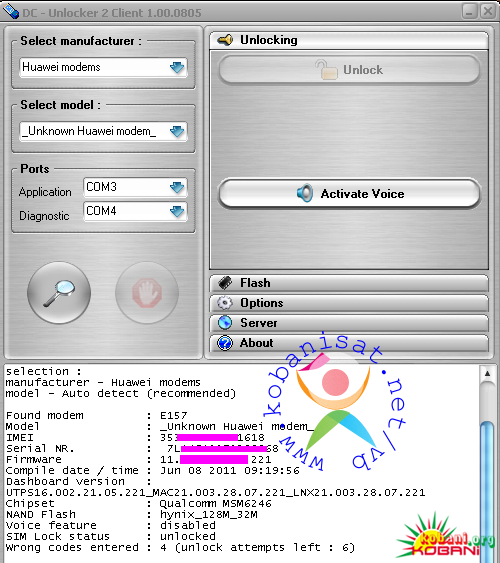Click the padlock icon in Unlock button

pos(326,69)
